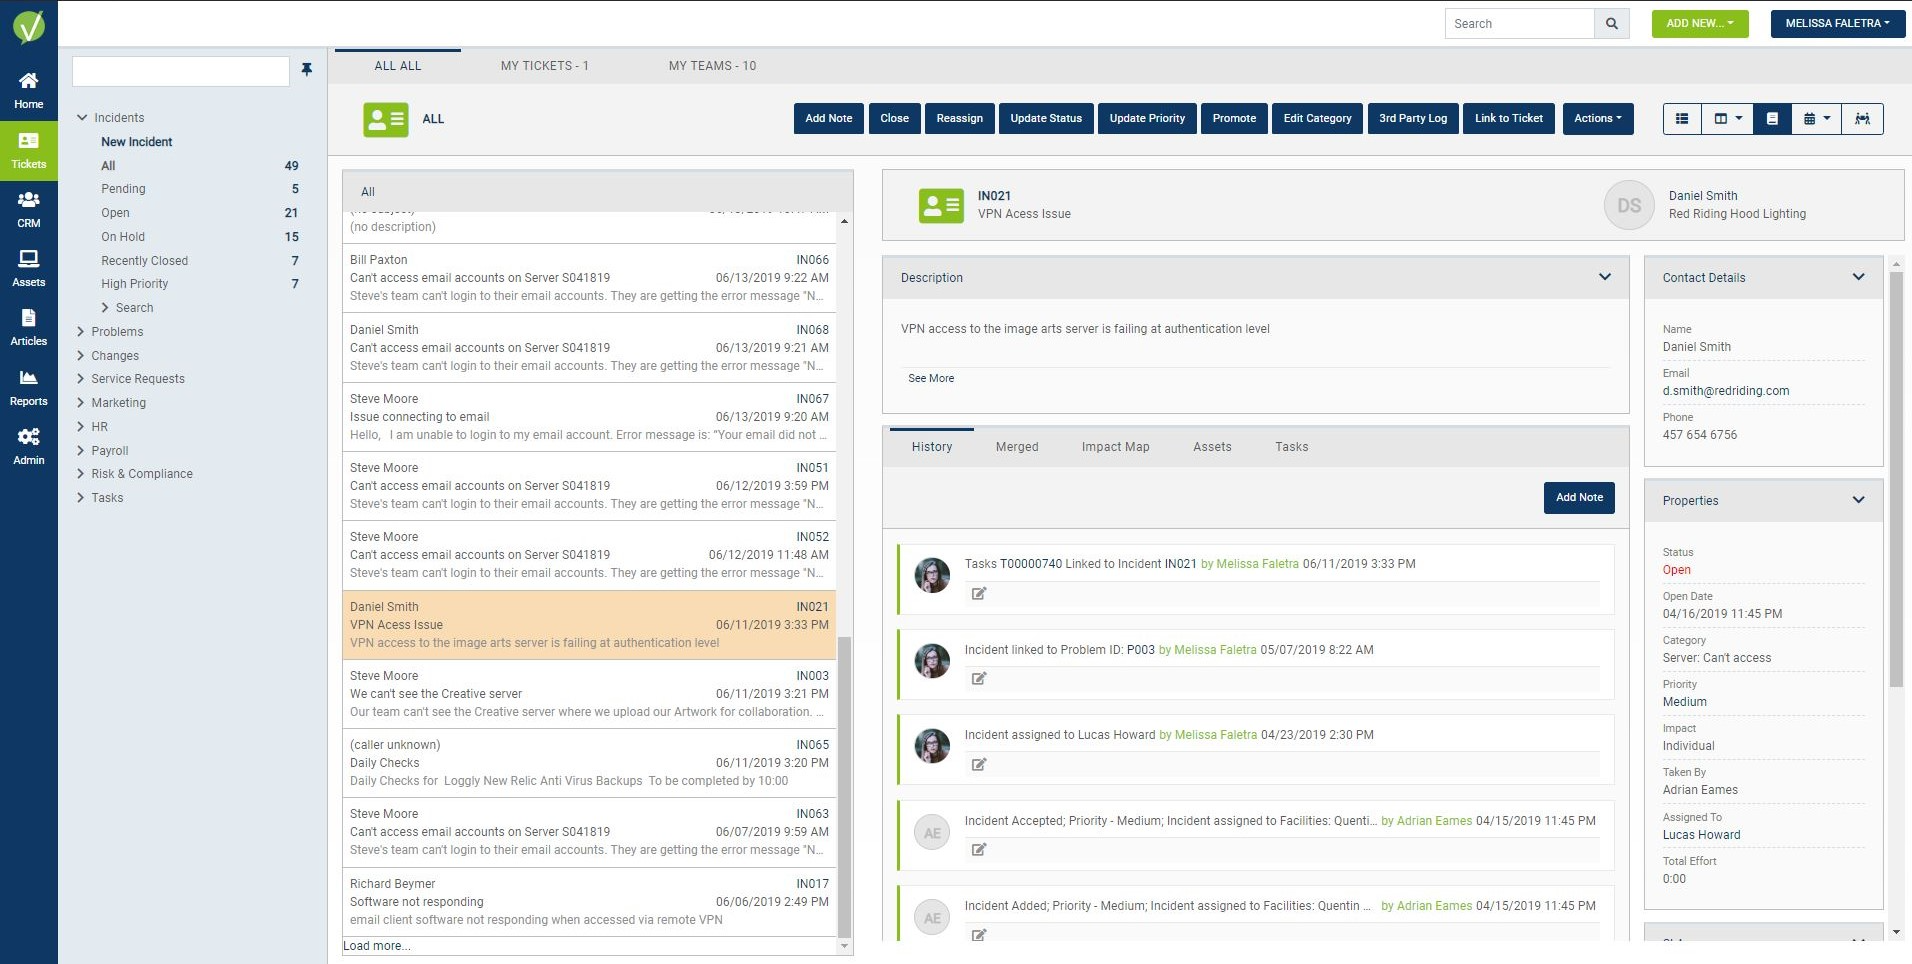Click the top Search input field
Viewport: 1912px width, 964px height.
1519,24
